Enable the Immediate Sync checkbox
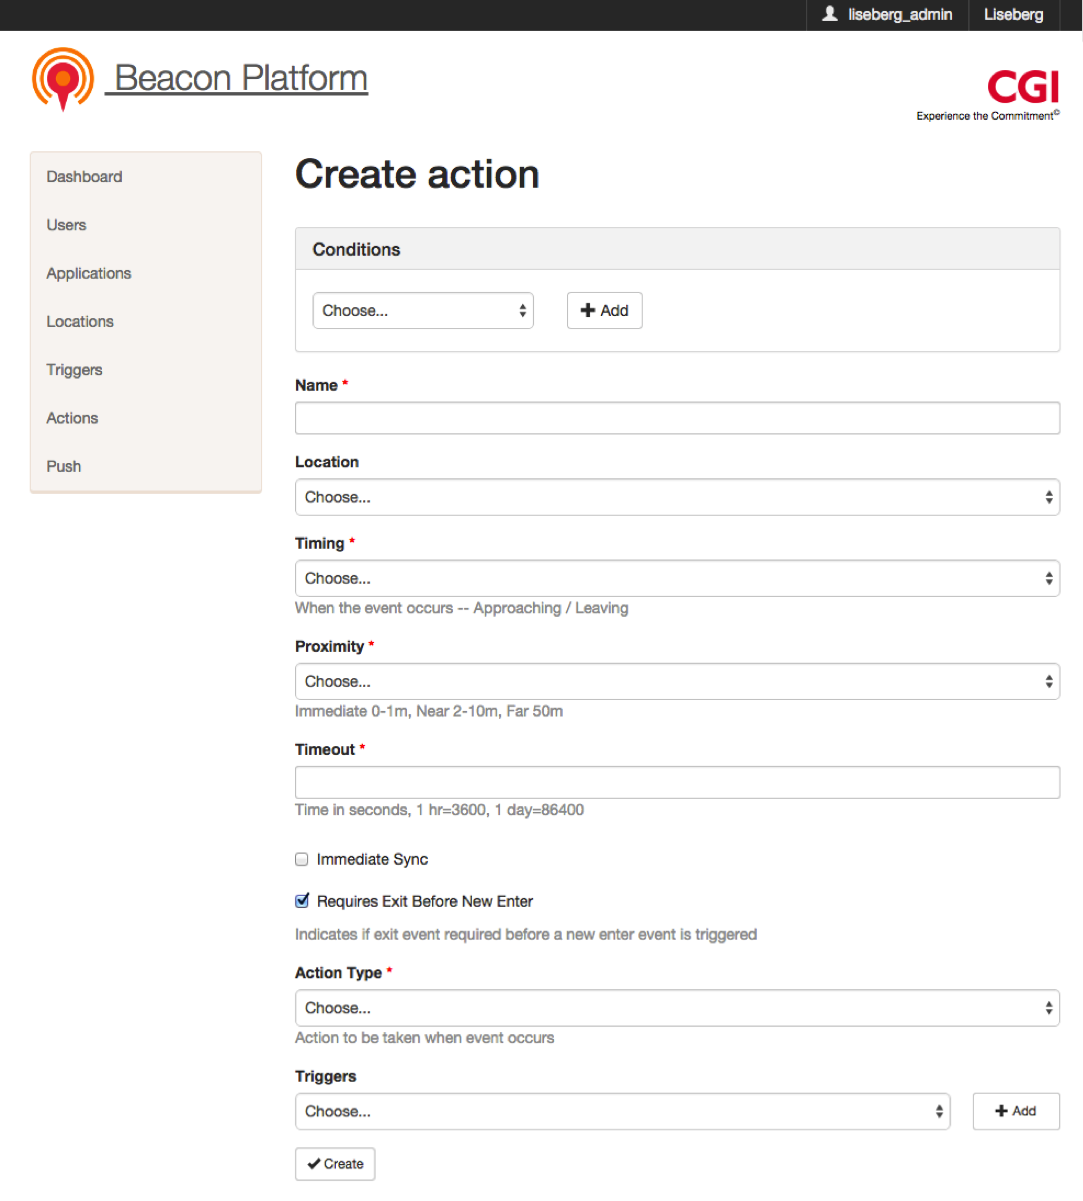 pos(302,859)
